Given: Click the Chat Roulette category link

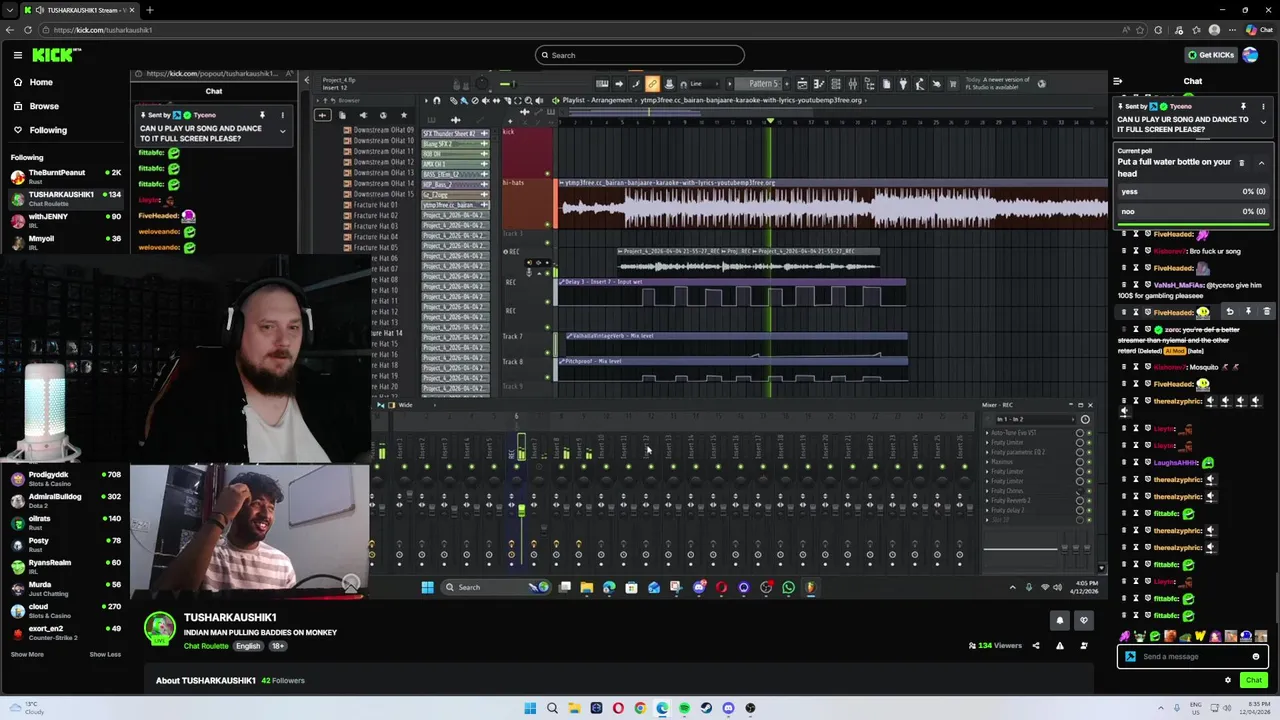Looking at the screenshot, I should pyautogui.click(x=206, y=646).
